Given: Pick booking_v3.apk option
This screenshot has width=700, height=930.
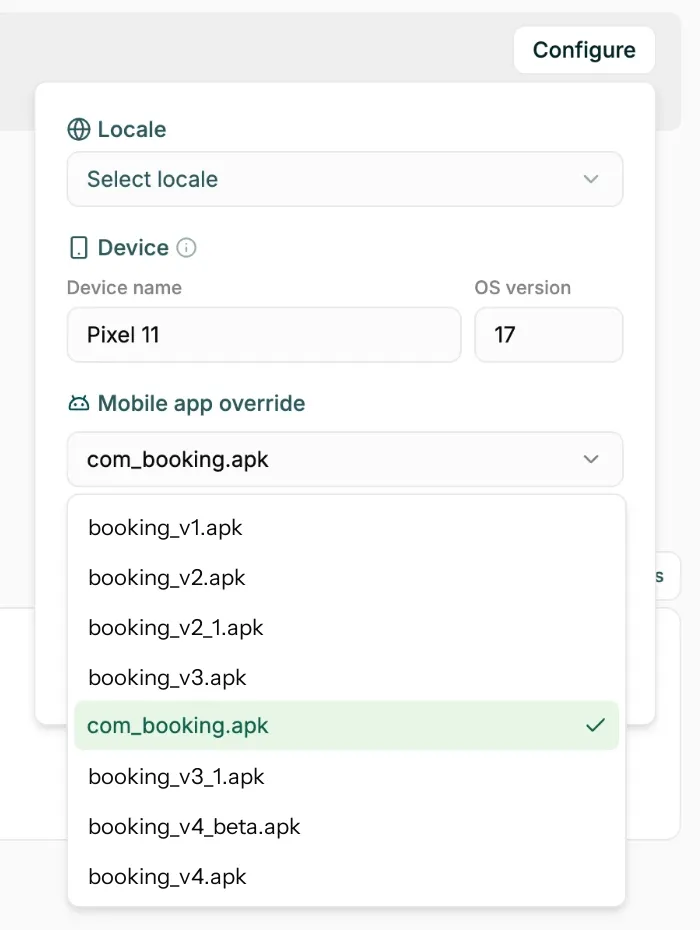Looking at the screenshot, I should click(346, 677).
